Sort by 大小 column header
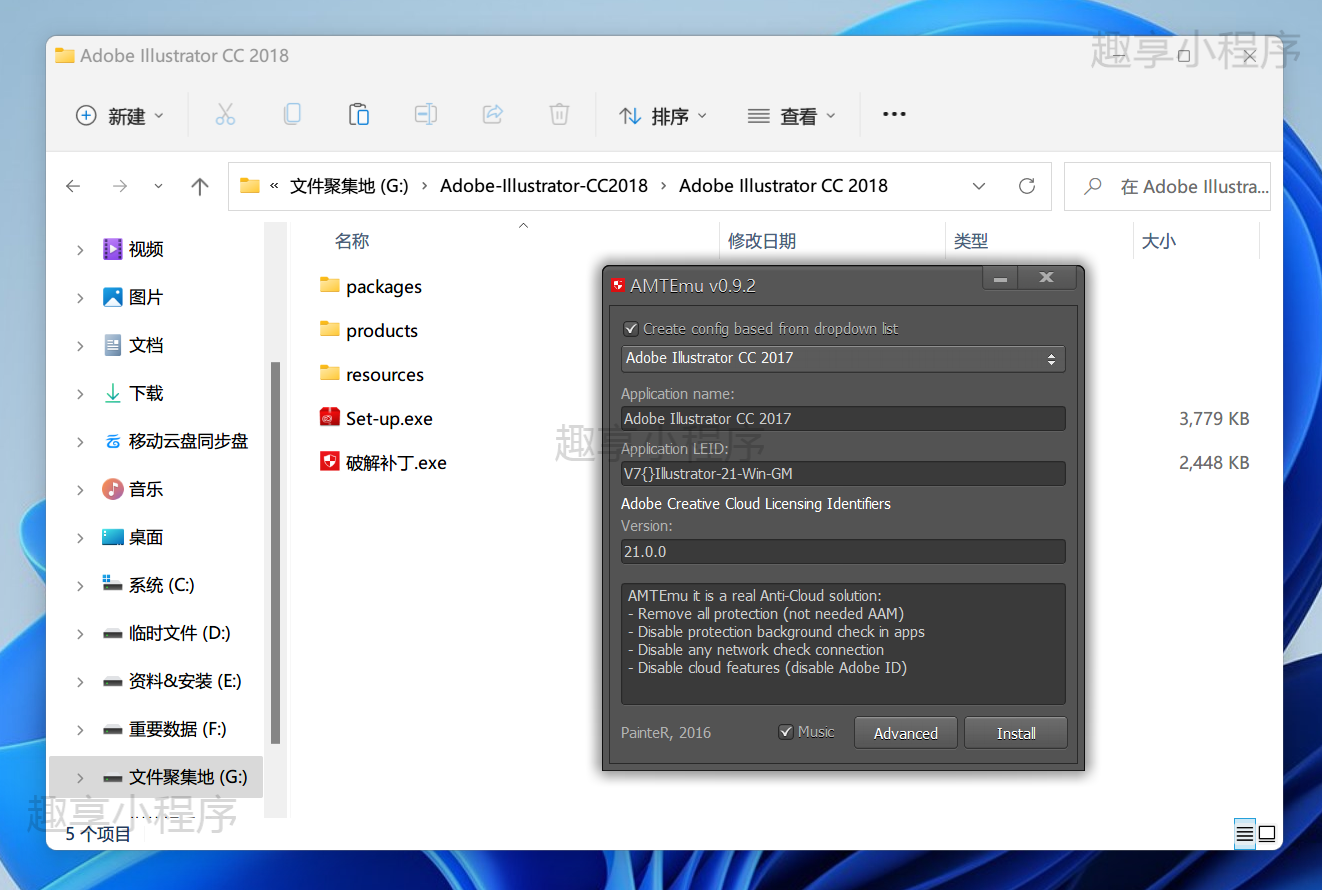Viewport: 1322px width, 890px height. 1159,241
